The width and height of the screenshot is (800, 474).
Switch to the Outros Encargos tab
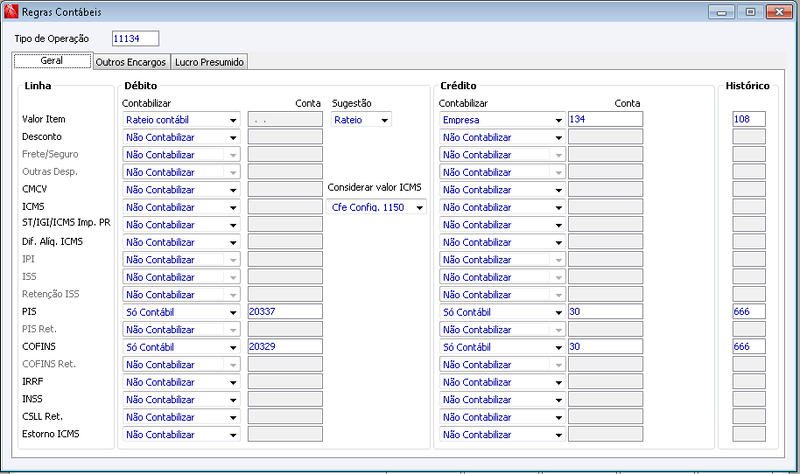pos(131,62)
